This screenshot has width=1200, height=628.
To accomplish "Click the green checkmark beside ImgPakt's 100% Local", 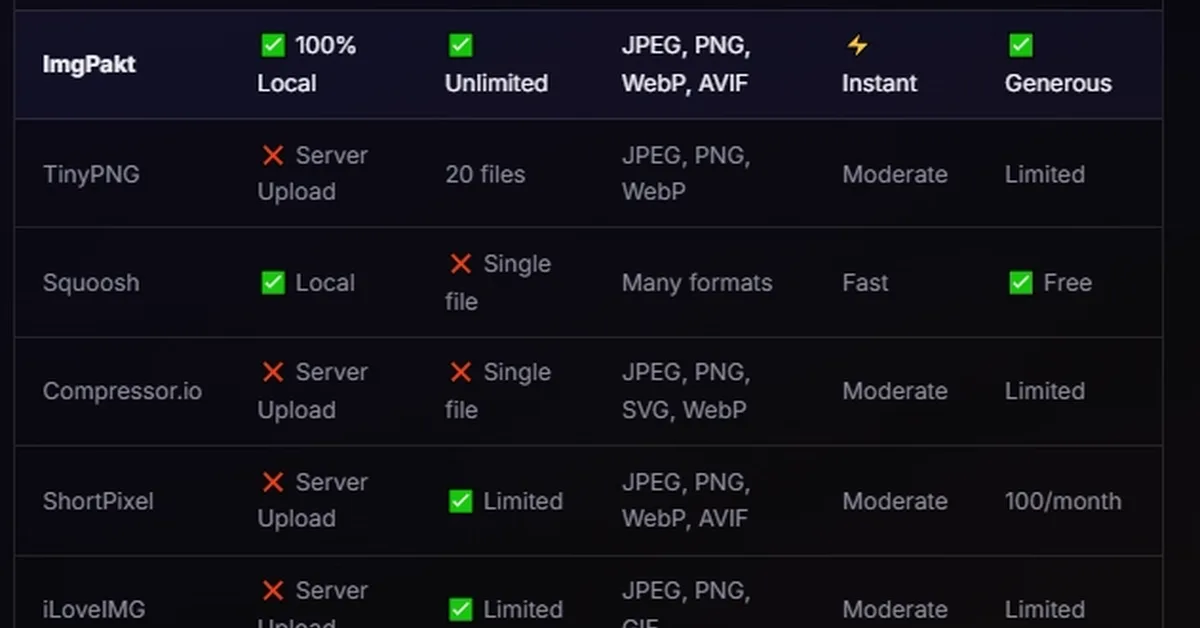I will click(272, 45).
